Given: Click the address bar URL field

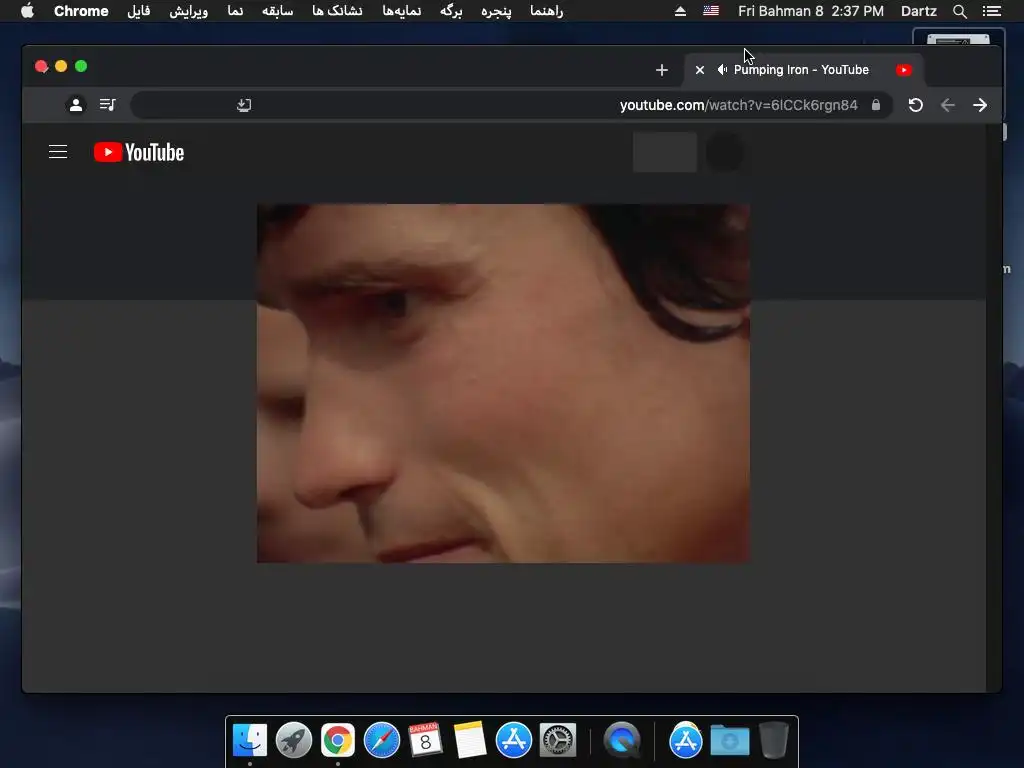Looking at the screenshot, I should (511, 104).
